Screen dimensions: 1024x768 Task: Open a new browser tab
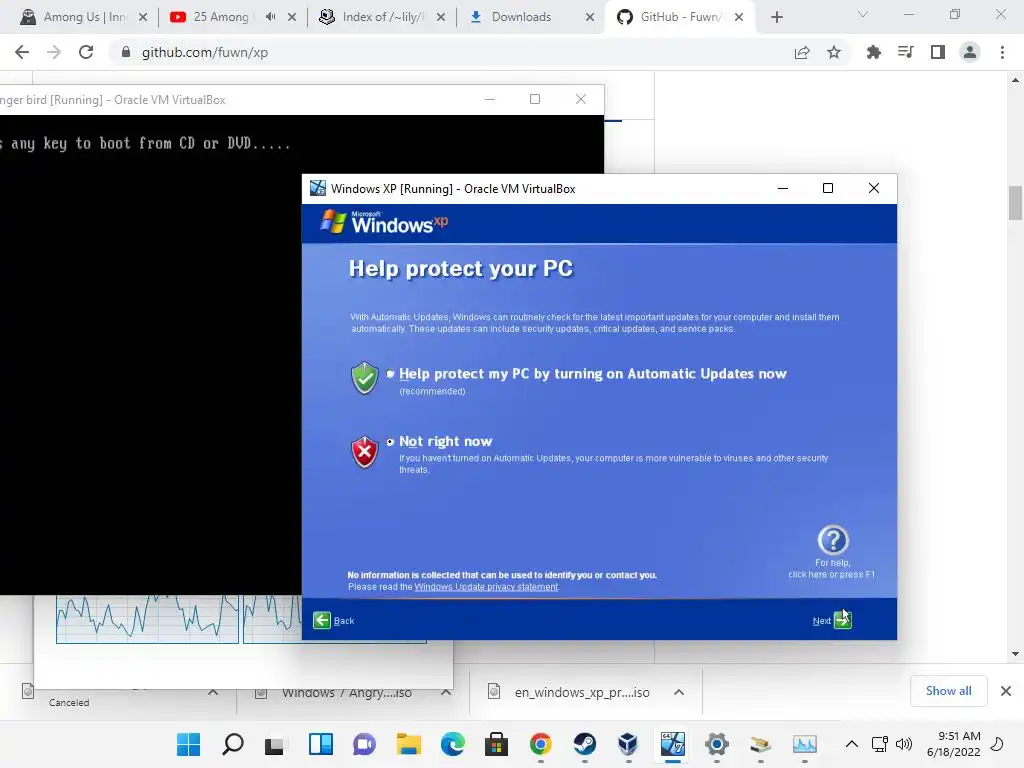[776, 17]
